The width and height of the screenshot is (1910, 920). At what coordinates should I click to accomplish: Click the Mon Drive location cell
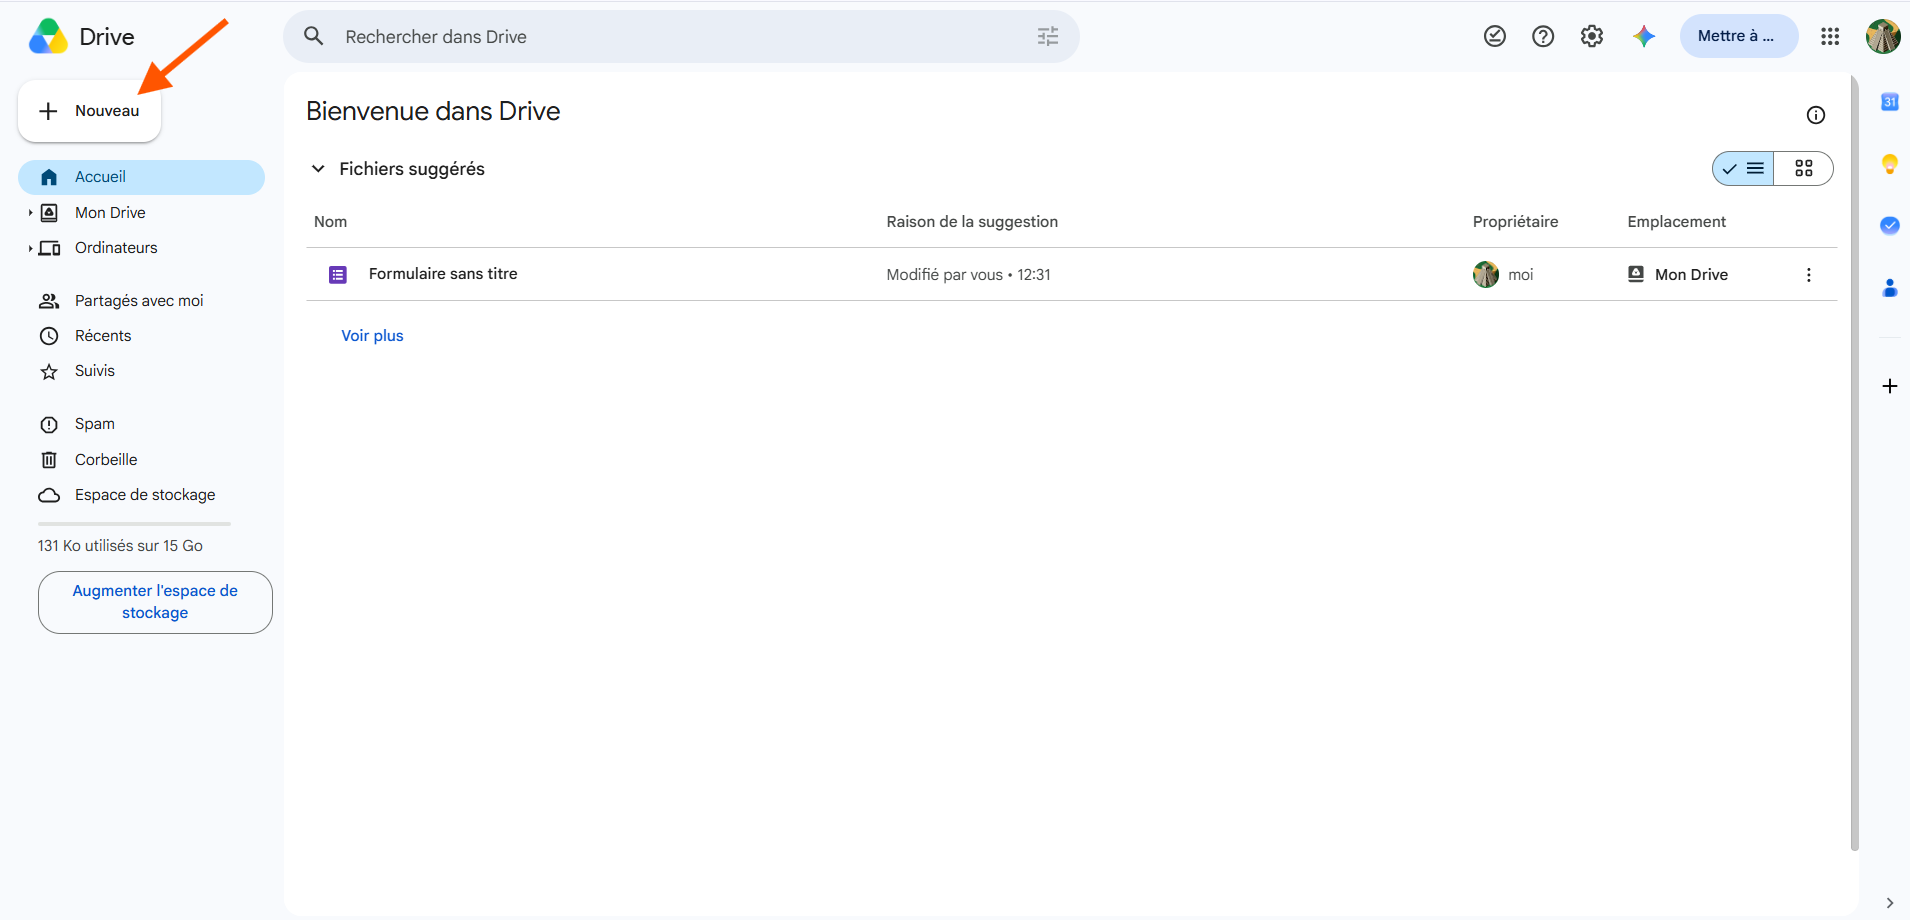coord(1678,275)
